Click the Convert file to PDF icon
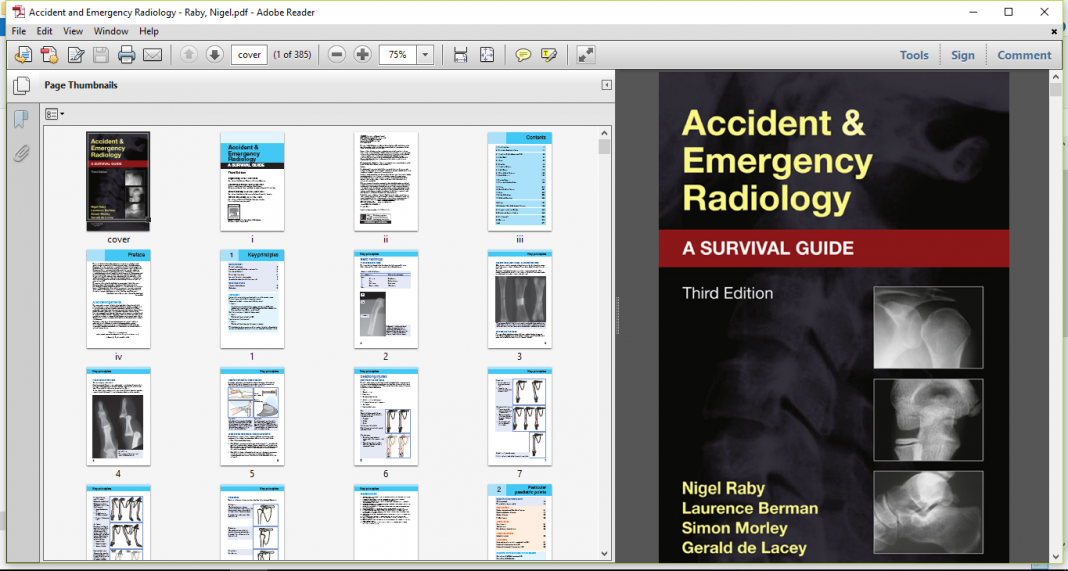Image resolution: width=1068 pixels, height=571 pixels. [x=49, y=55]
